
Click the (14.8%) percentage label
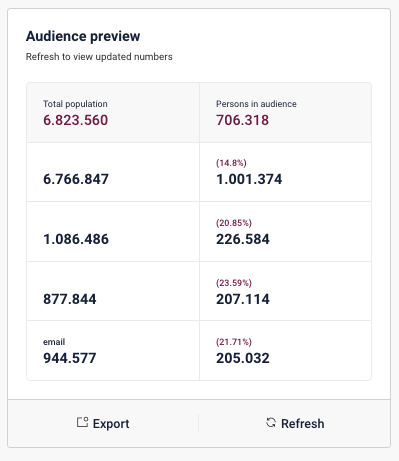click(231, 163)
